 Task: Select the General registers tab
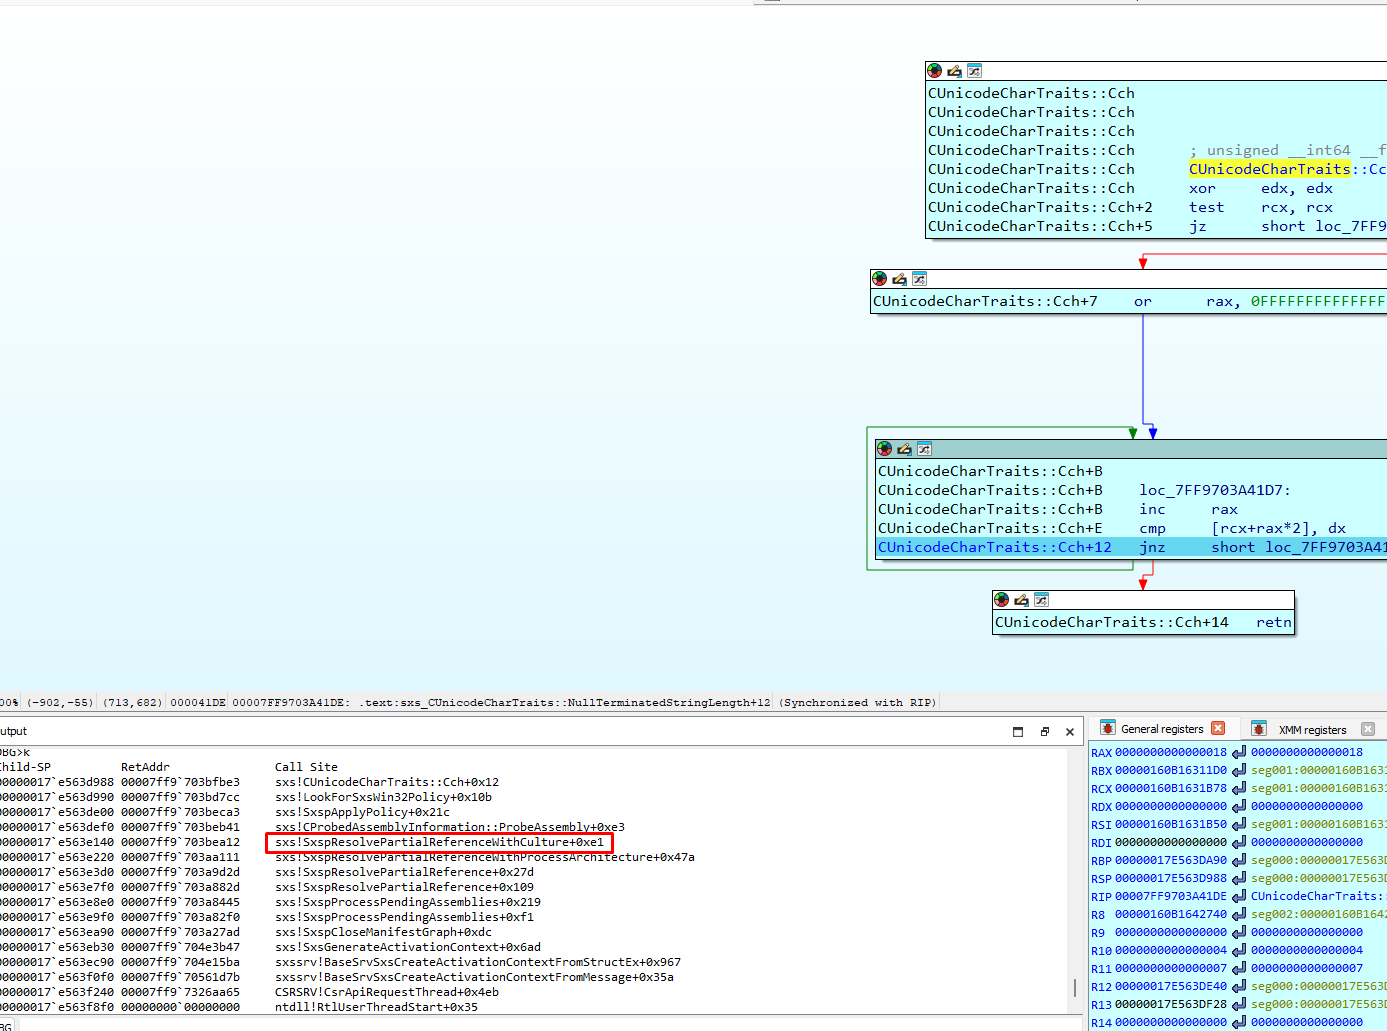[1162, 729]
